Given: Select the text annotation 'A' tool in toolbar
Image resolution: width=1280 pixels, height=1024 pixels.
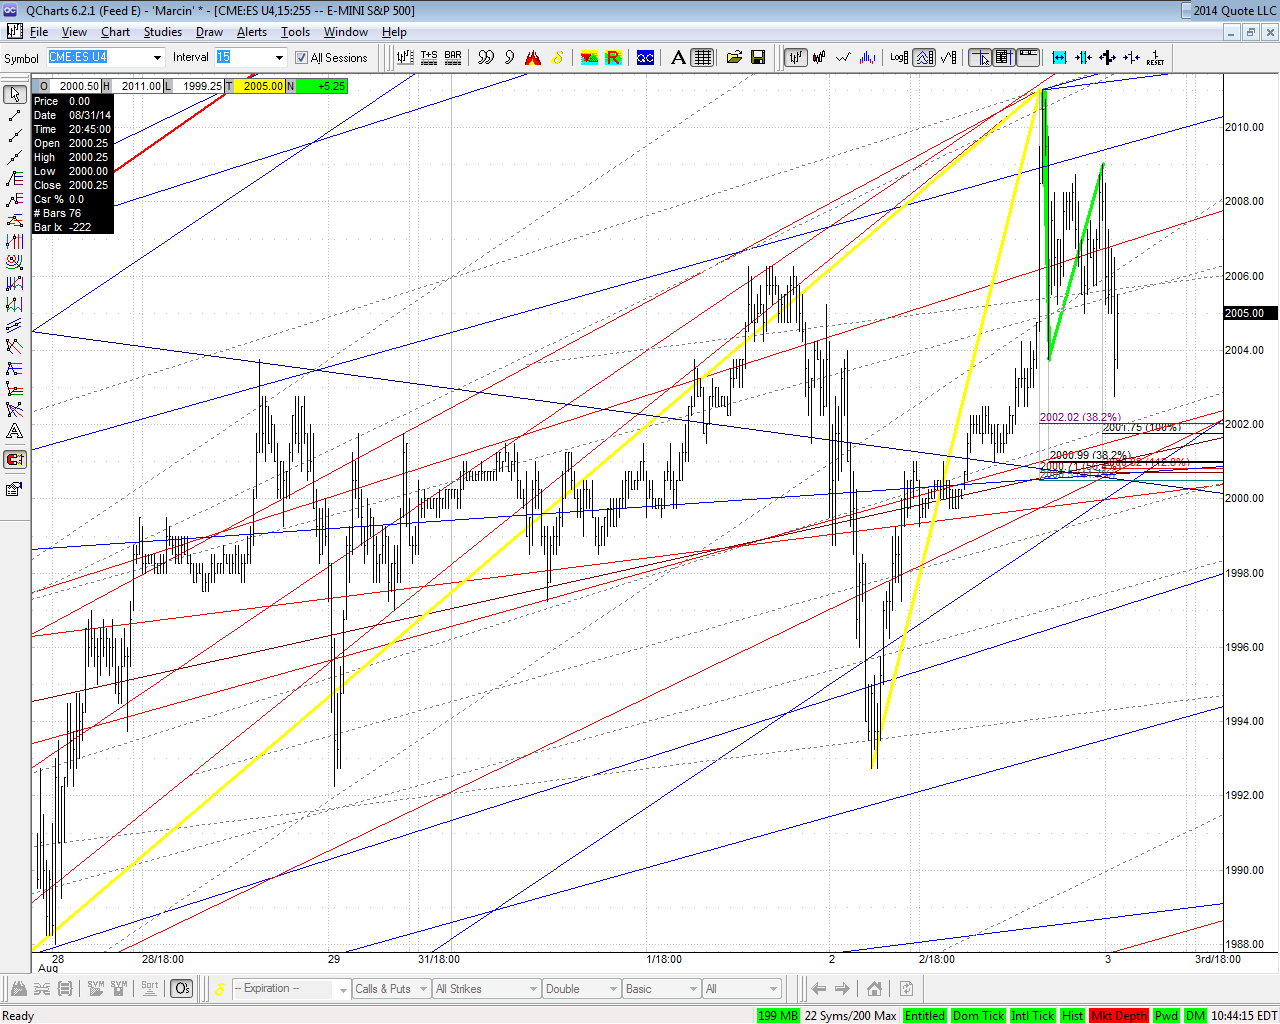Looking at the screenshot, I should click(x=678, y=58).
